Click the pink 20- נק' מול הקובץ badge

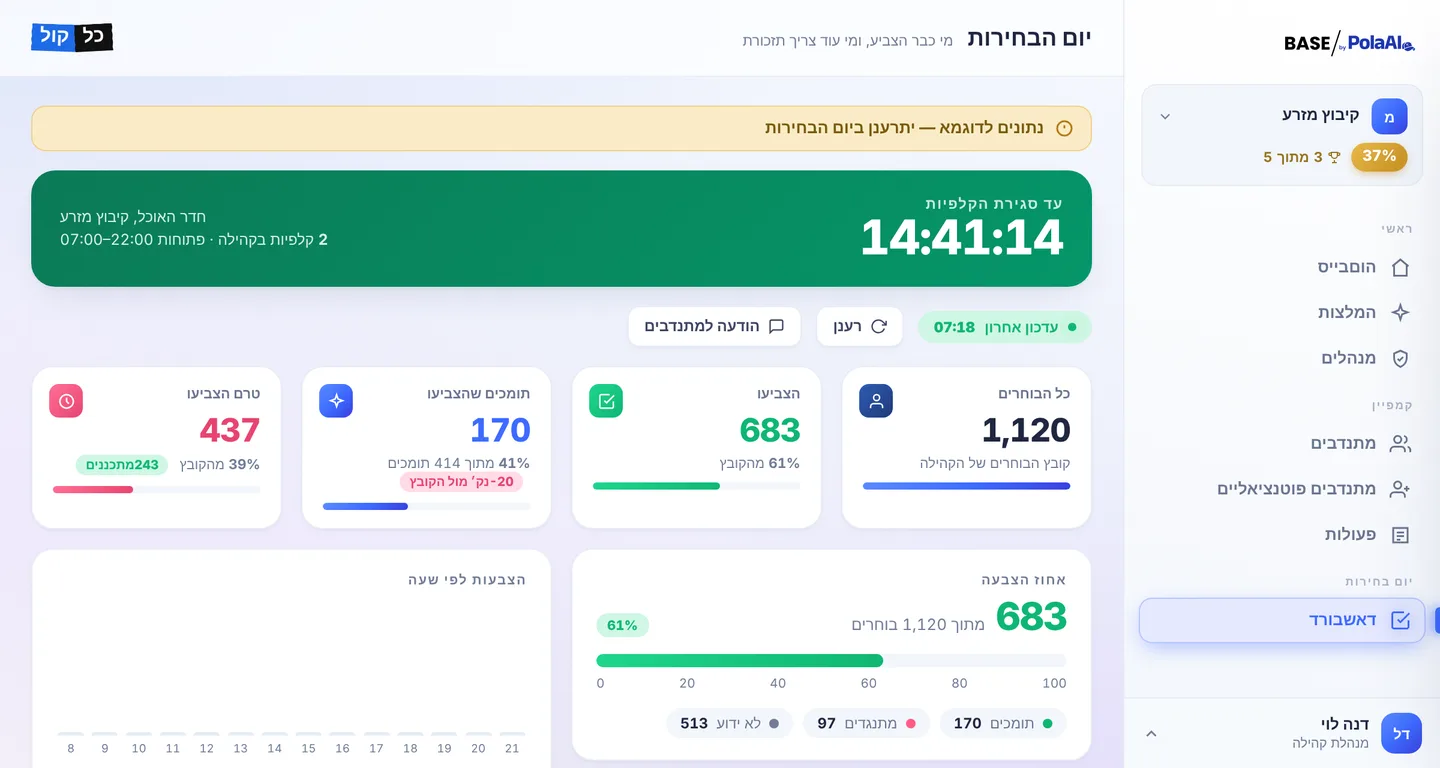(x=461, y=482)
